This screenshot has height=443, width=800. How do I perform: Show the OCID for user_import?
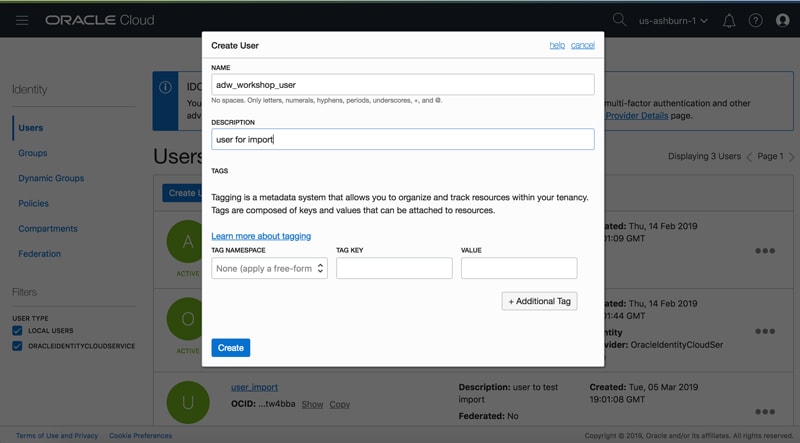coord(312,404)
